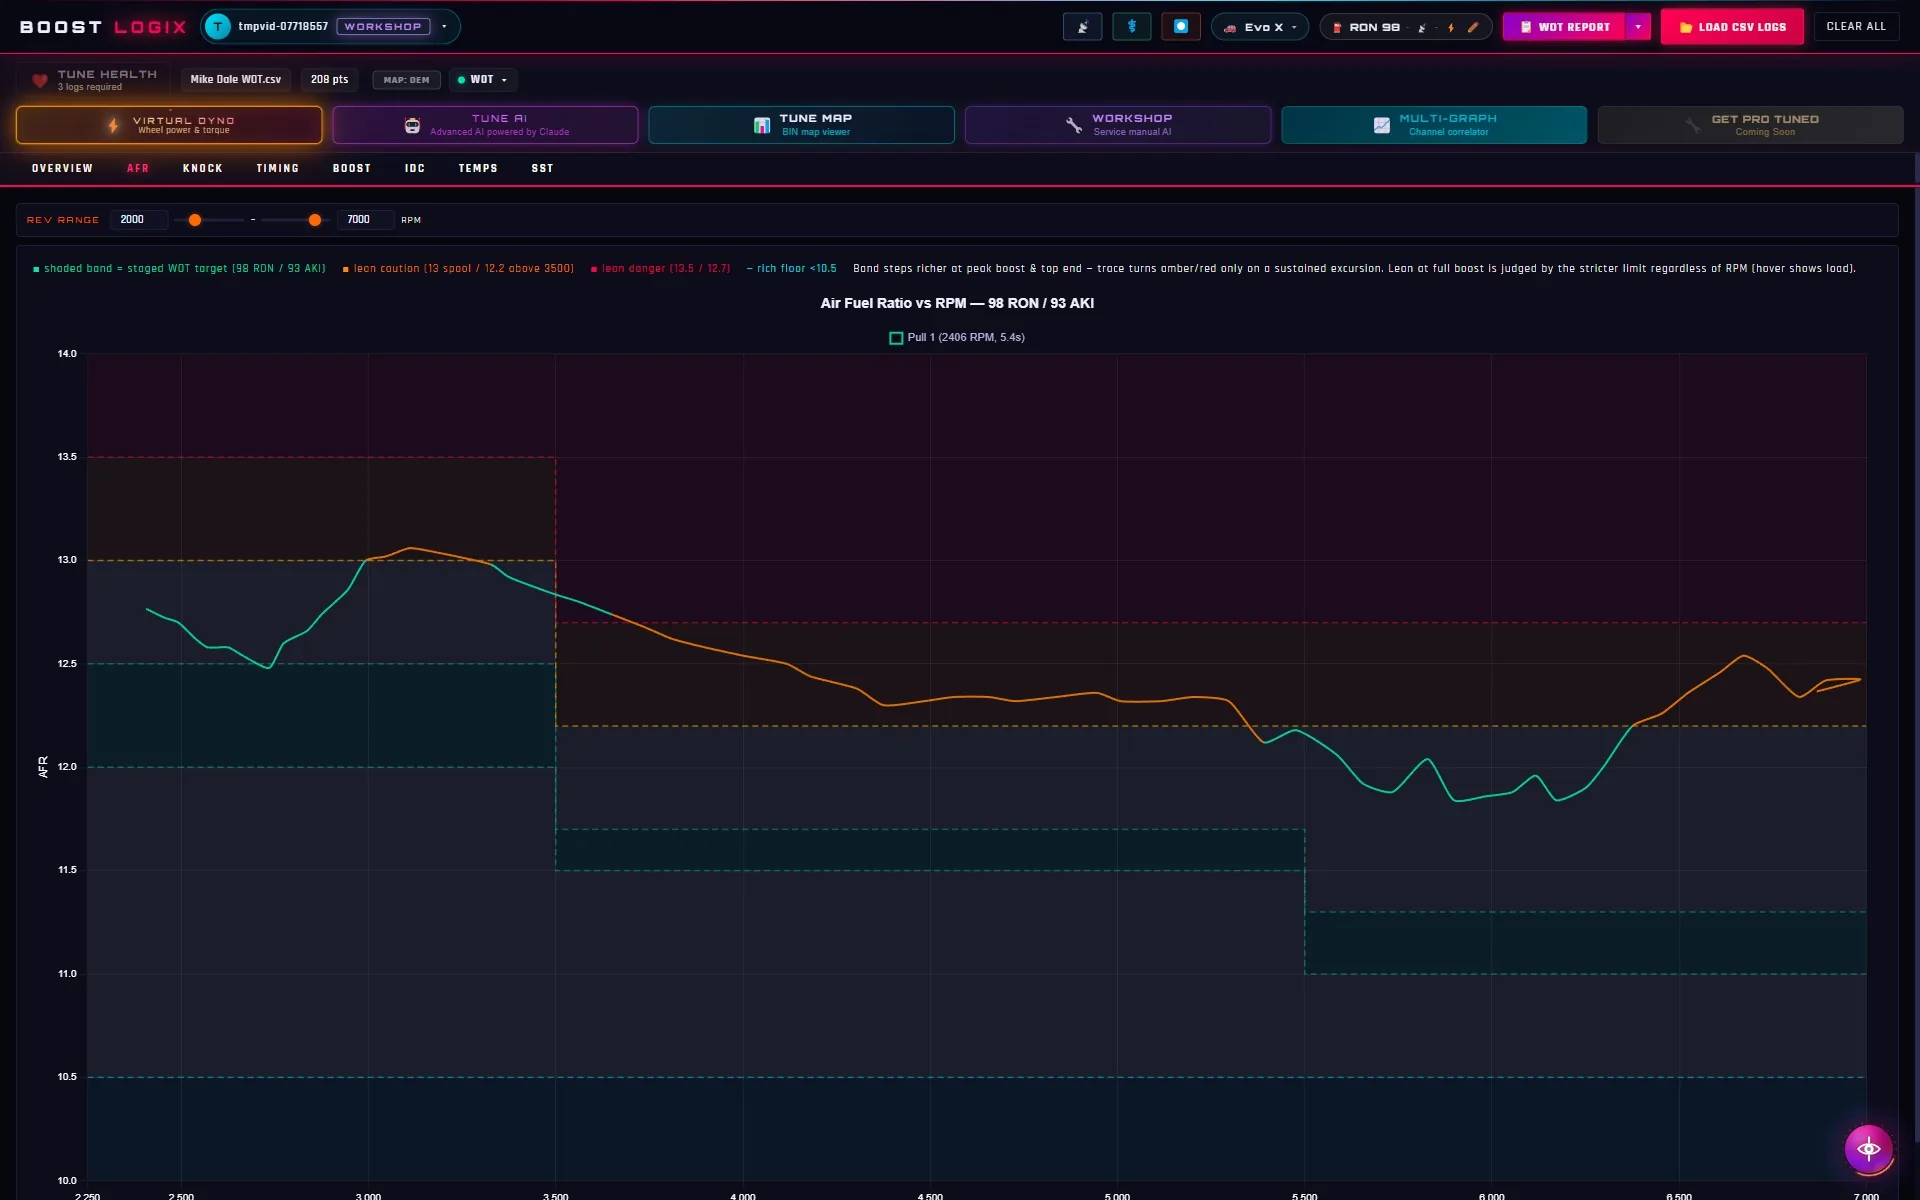1920x1200 pixels.
Task: Click the Multi-Graph chart icon
Action: click(1382, 125)
